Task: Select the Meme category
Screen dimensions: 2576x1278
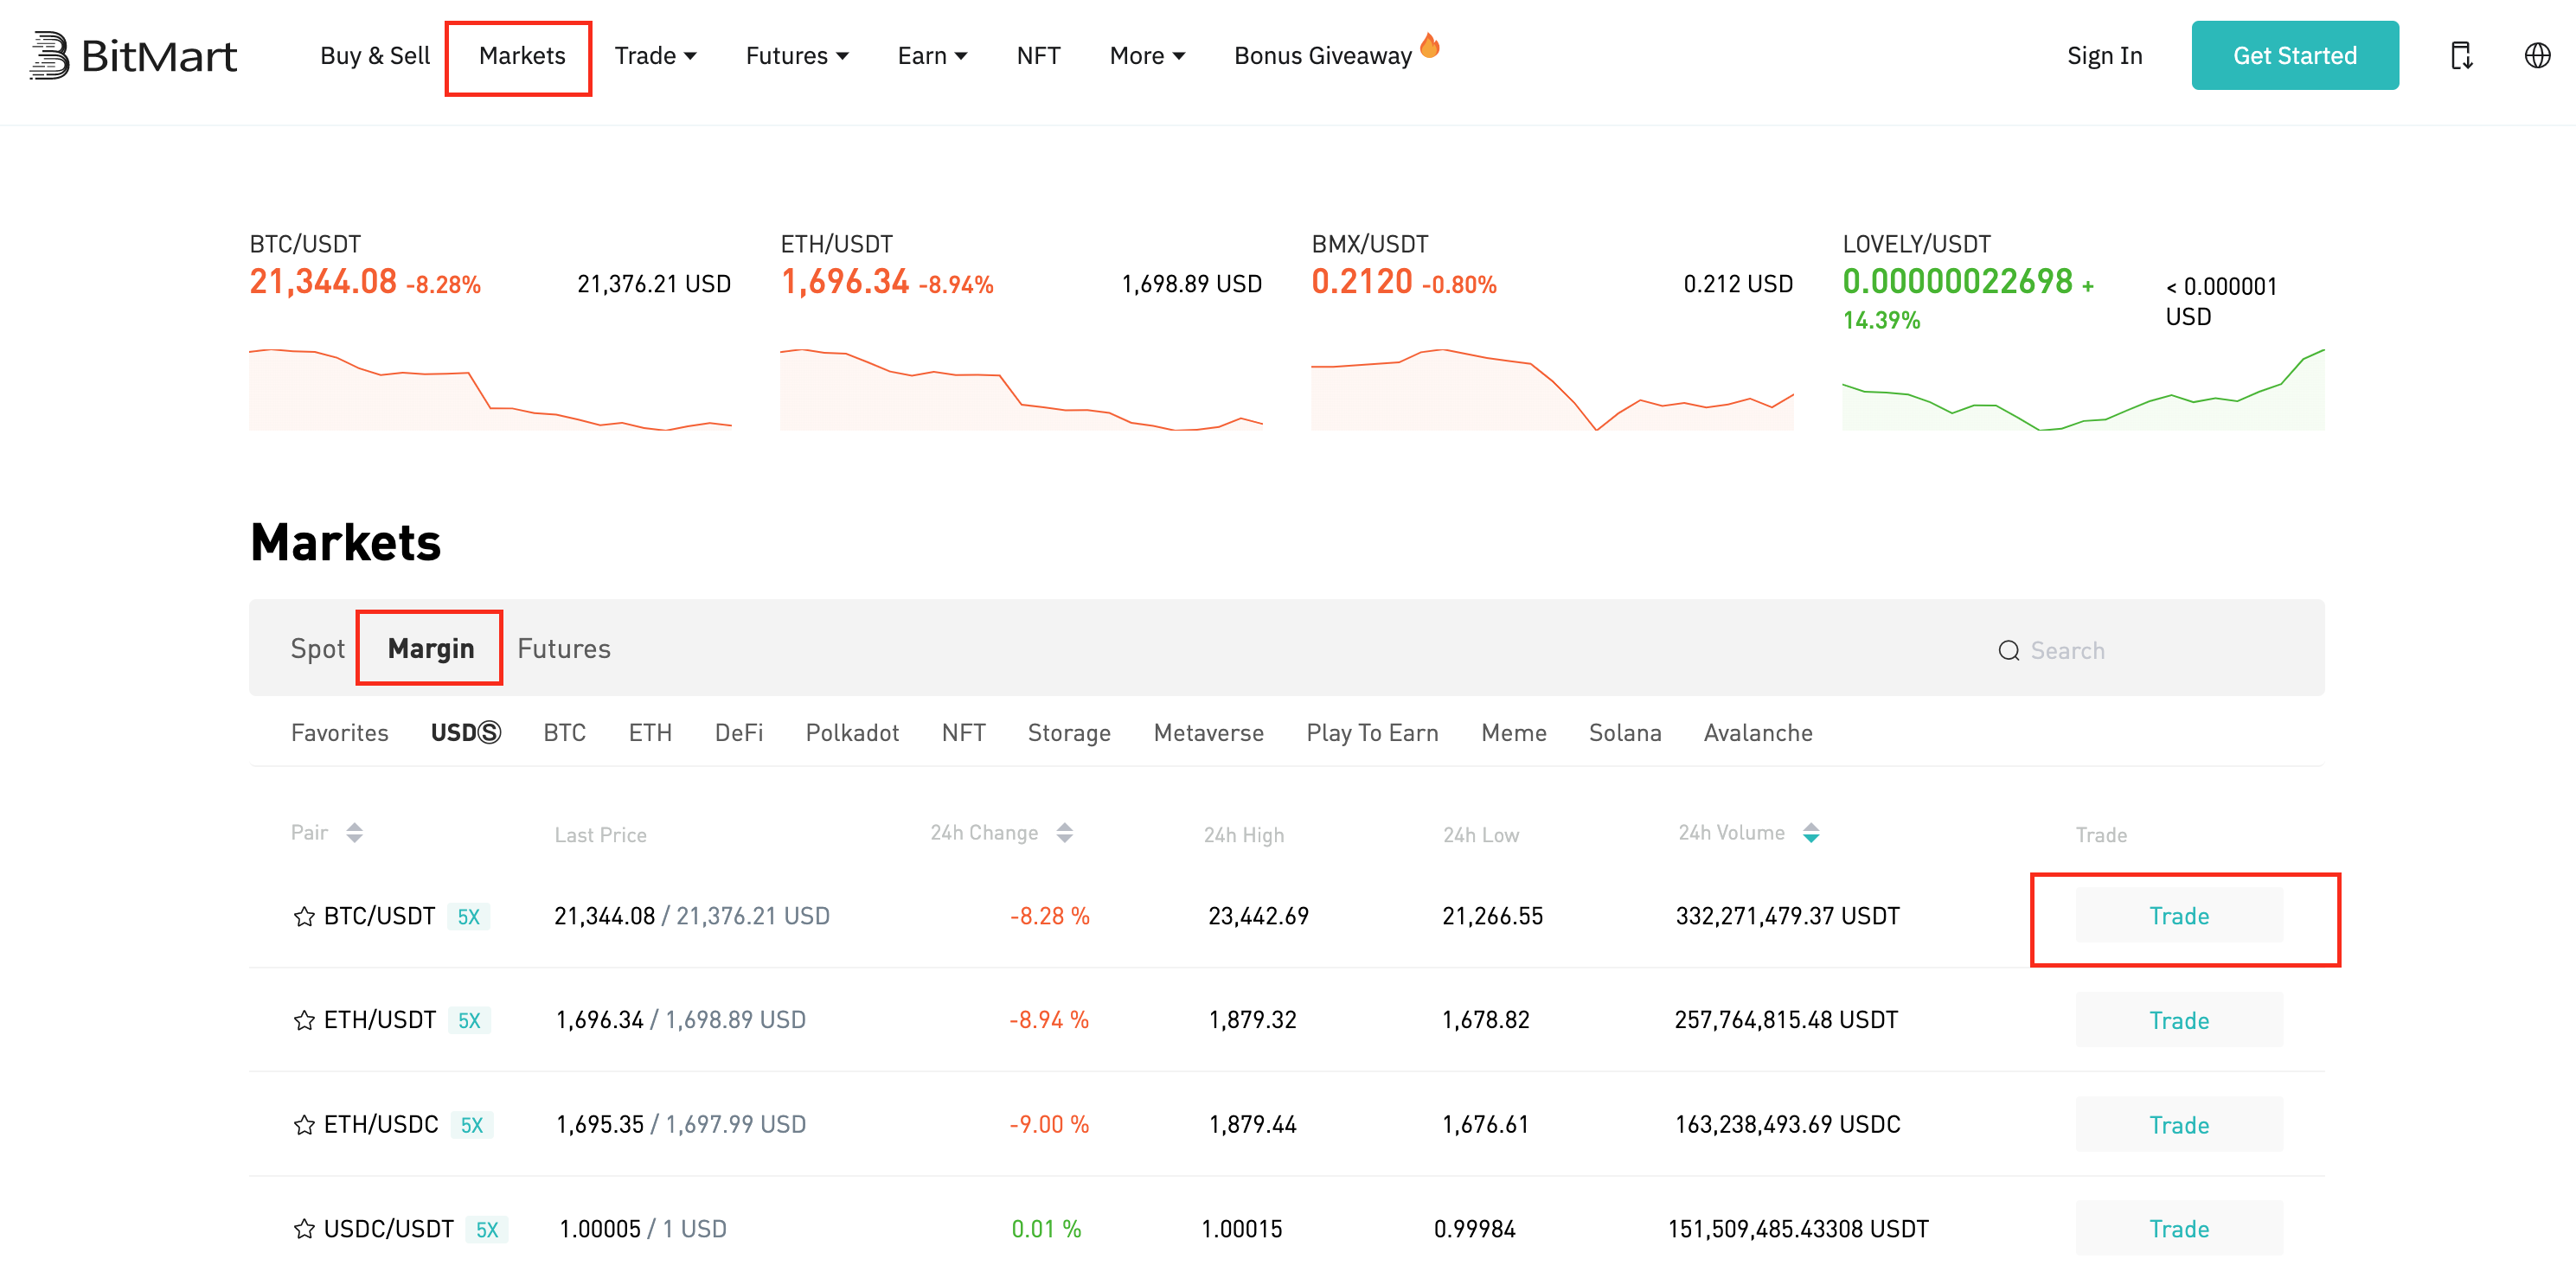Action: pyautogui.click(x=1513, y=733)
